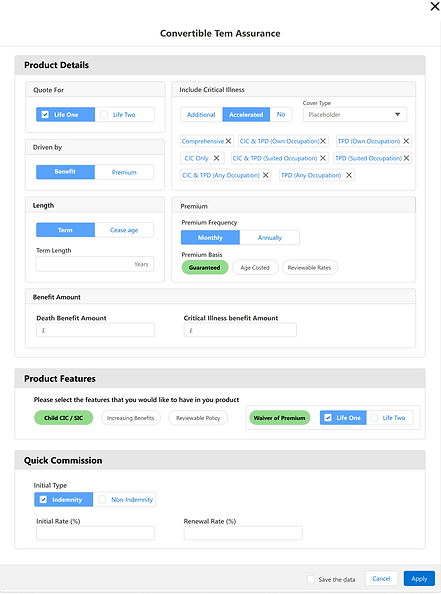This screenshot has height=594, width=441.
Task: Tick the Life Two checkbox in Quote For
Action: tap(104, 114)
